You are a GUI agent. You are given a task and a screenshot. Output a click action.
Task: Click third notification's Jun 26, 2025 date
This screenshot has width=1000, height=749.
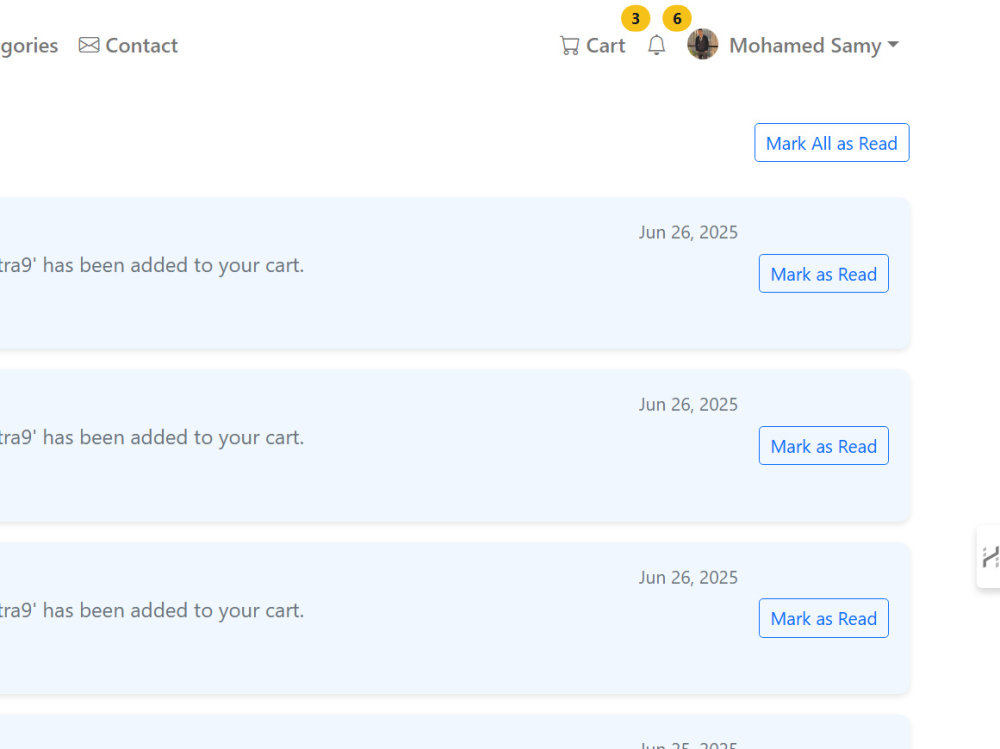click(688, 577)
